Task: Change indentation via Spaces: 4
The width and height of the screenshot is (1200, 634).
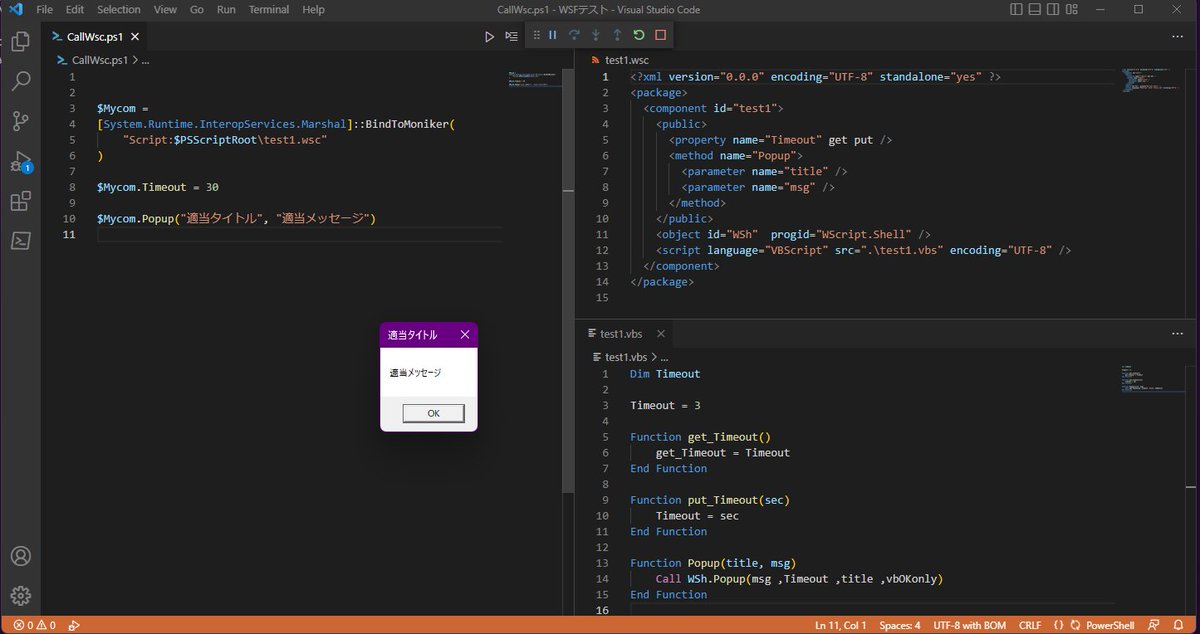Action: click(x=902, y=625)
